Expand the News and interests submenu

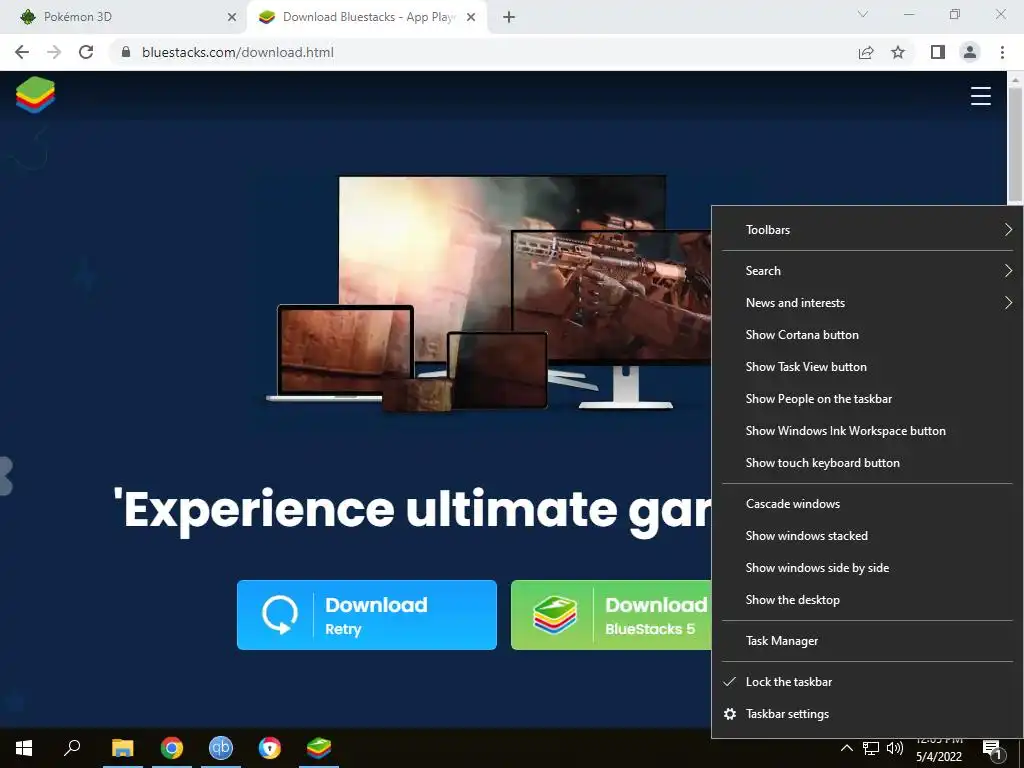tap(867, 303)
